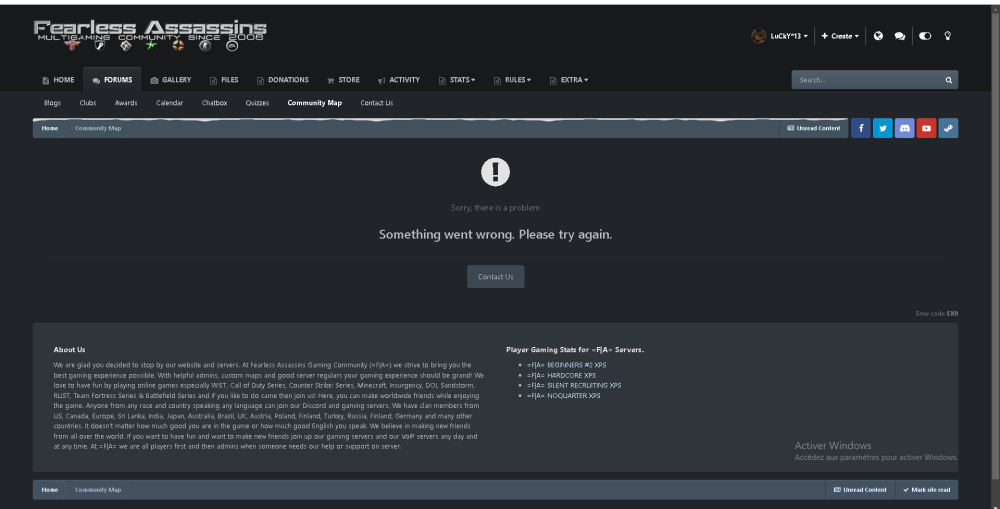This screenshot has height=509, width=1000.
Task: Open =F|A= HARDCORE XPS stats
Action: (561, 375)
